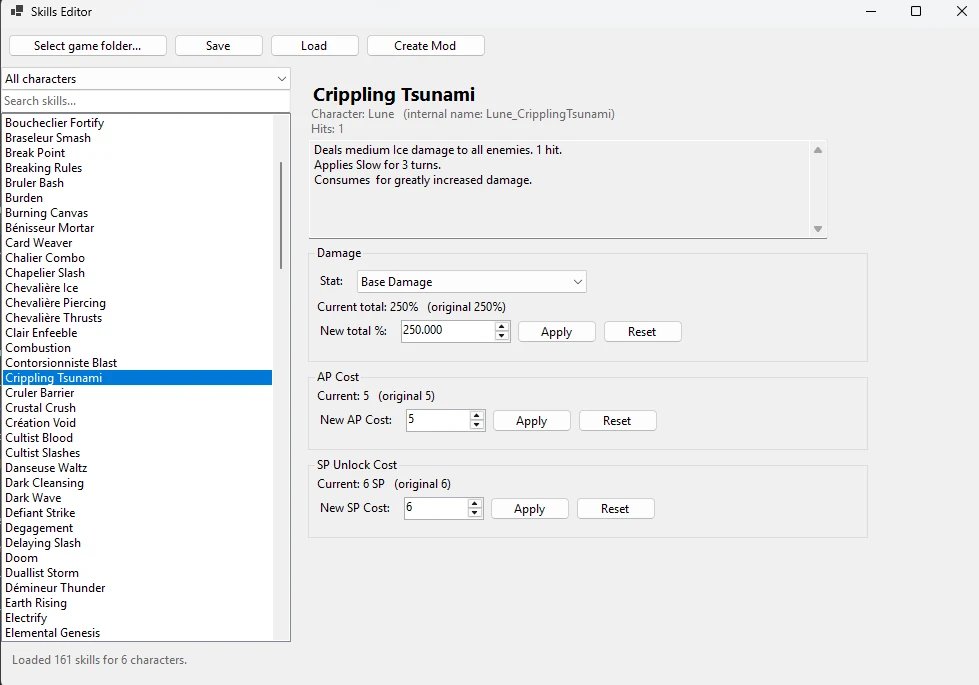Click the Create Mod button

426,46
